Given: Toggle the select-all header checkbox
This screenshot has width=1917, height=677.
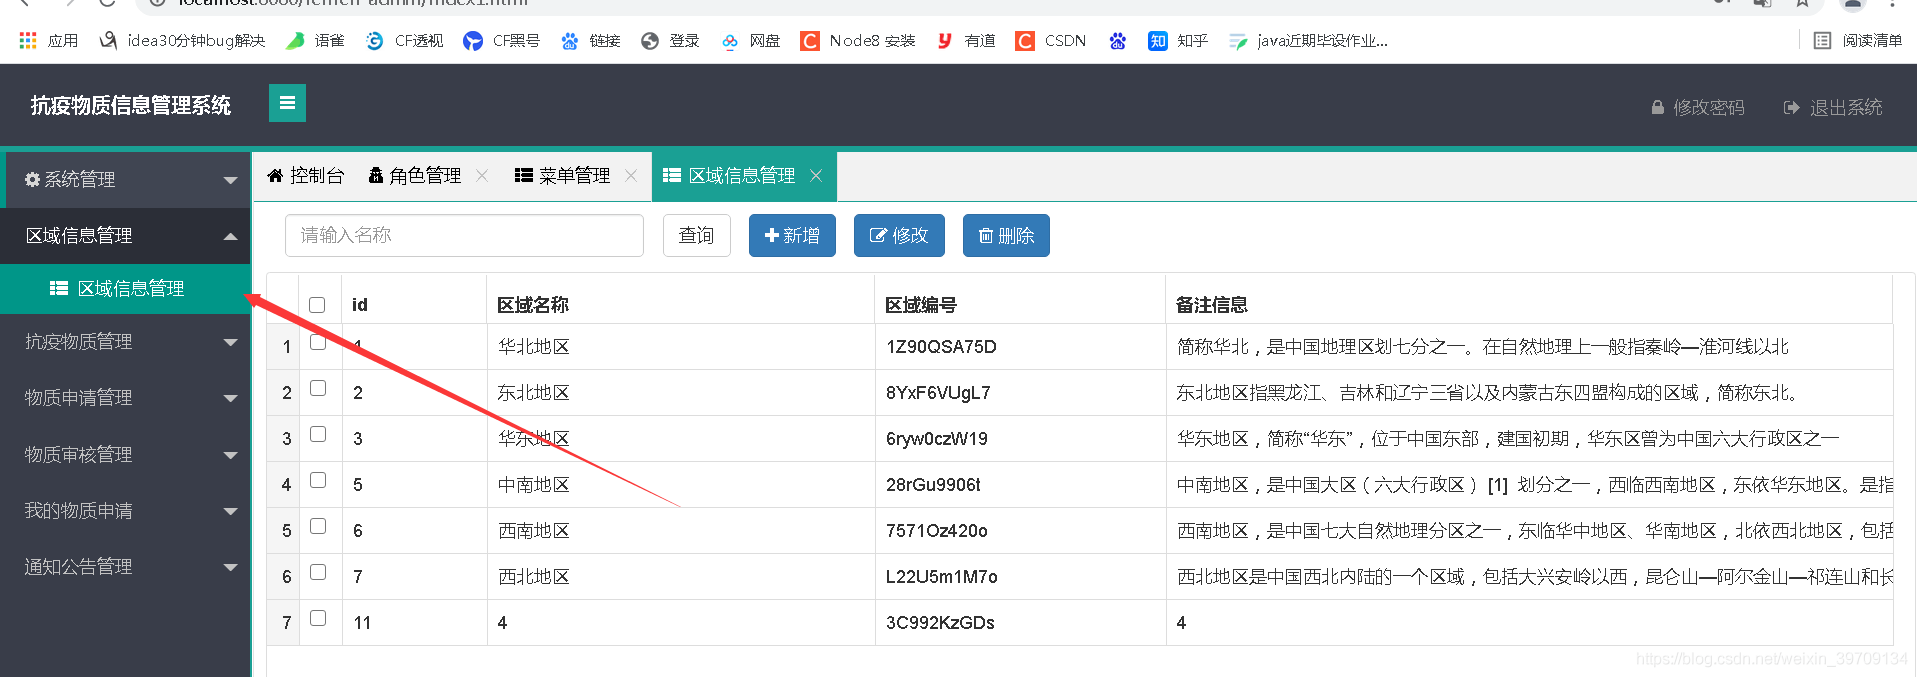Looking at the screenshot, I should [x=317, y=305].
